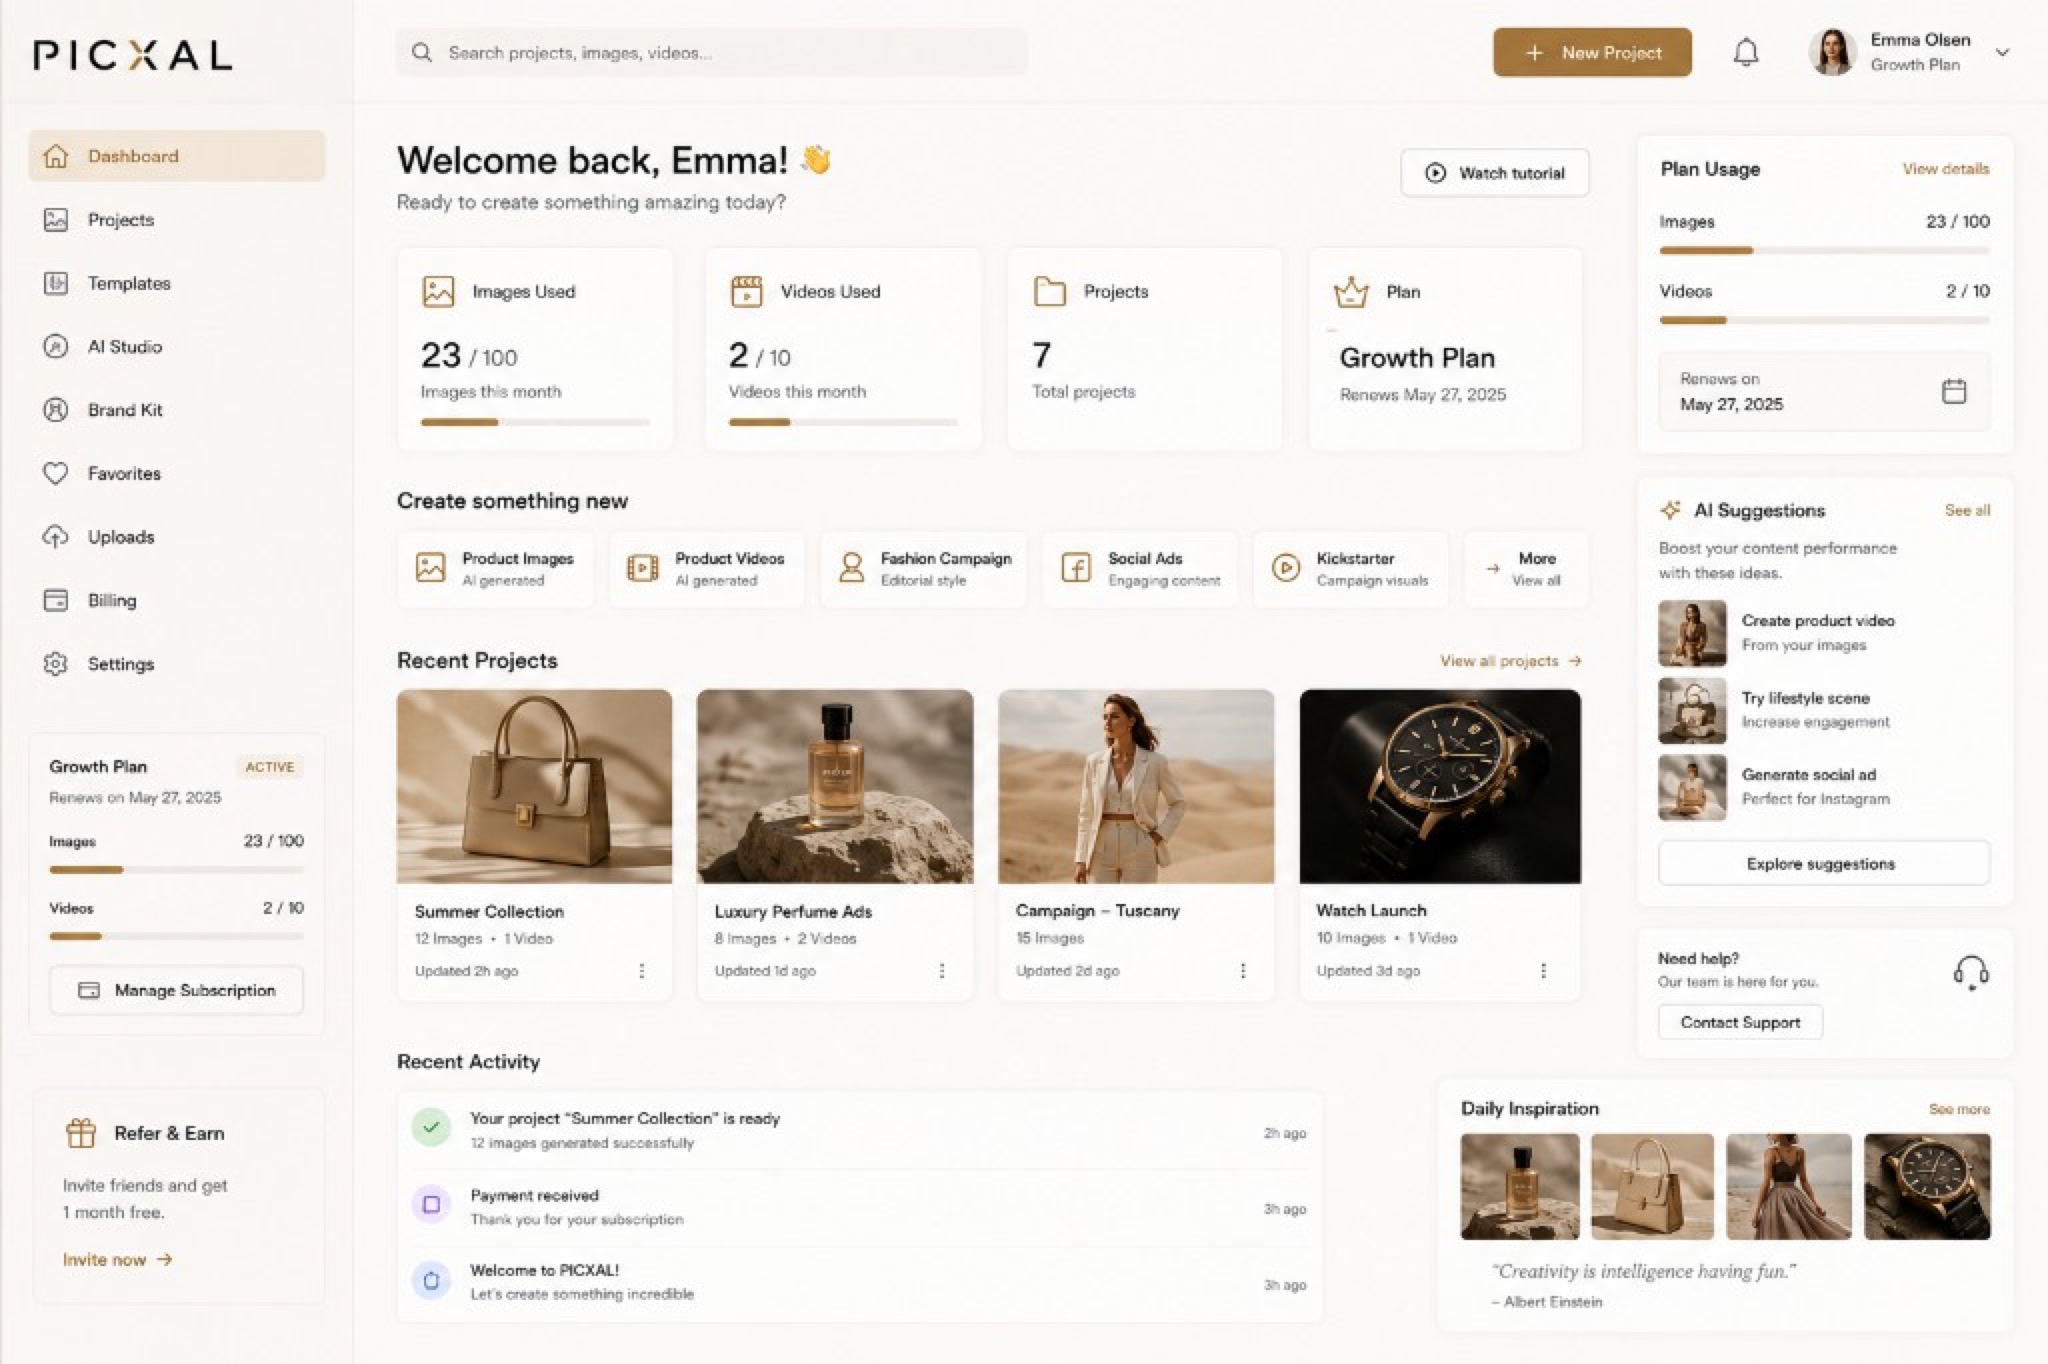Click the Payment received activity icon
Screen dimensions: 2048x1364
(x=431, y=1204)
